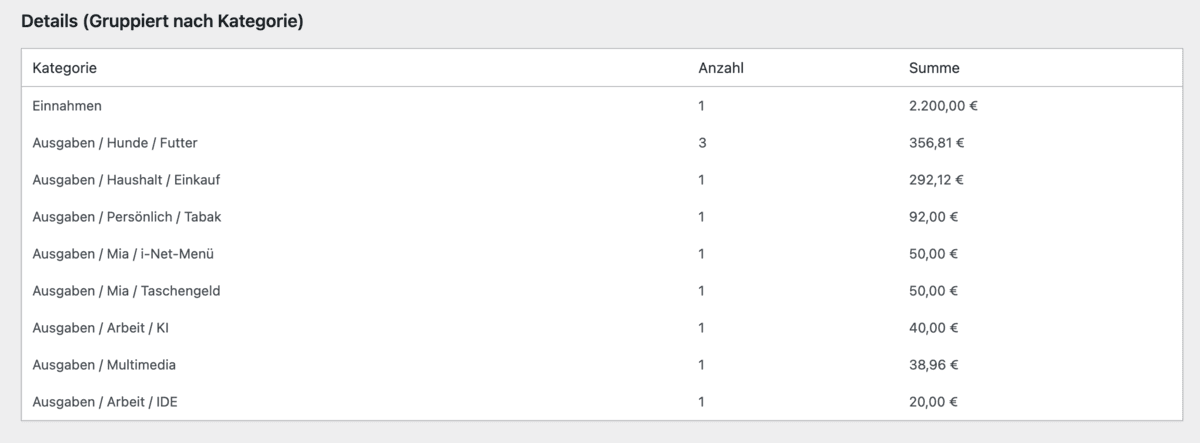Click the 292,12 € sum value
Viewport: 1200px width, 443px height.
tap(936, 180)
